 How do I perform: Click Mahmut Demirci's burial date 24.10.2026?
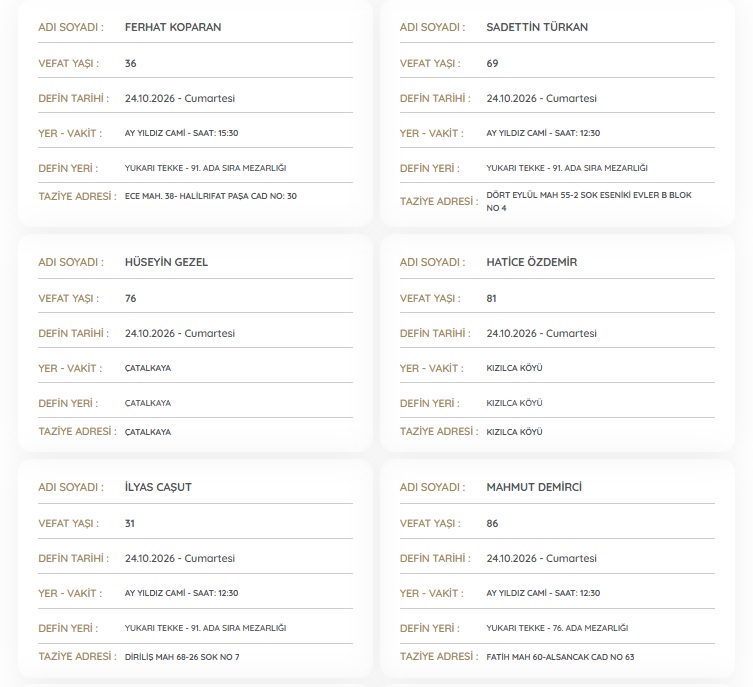(511, 559)
